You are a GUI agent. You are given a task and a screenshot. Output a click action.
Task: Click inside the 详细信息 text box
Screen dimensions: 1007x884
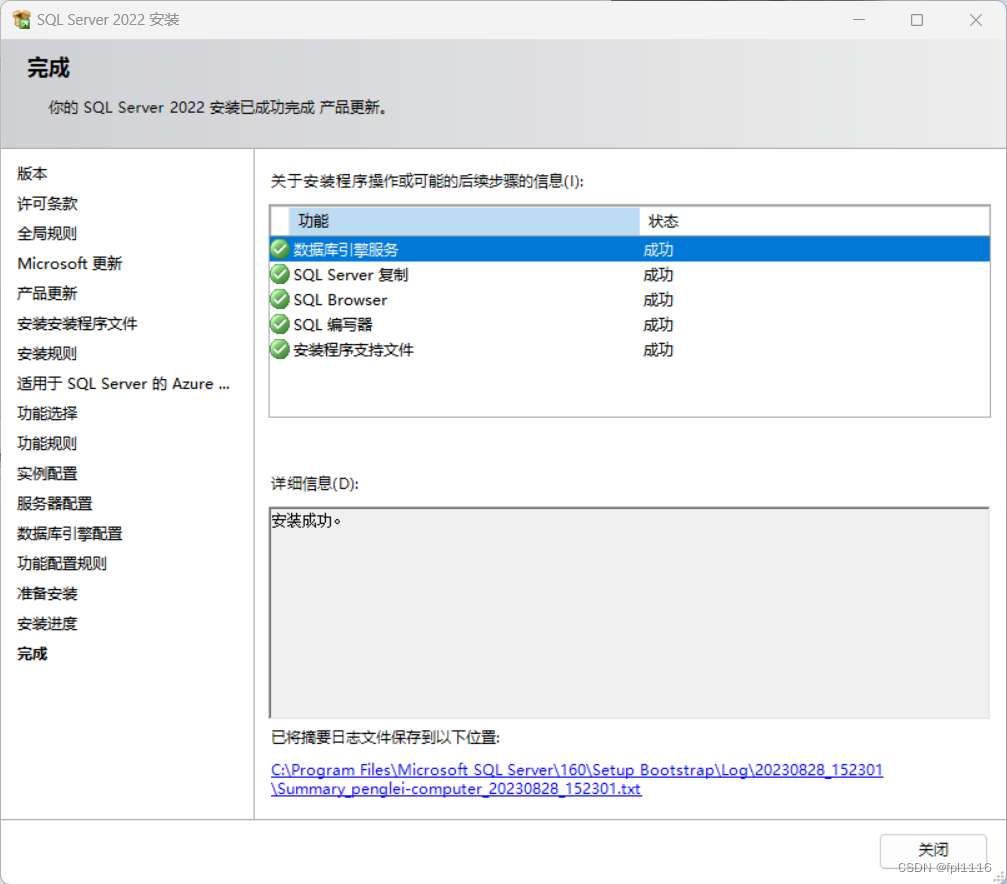tap(629, 613)
